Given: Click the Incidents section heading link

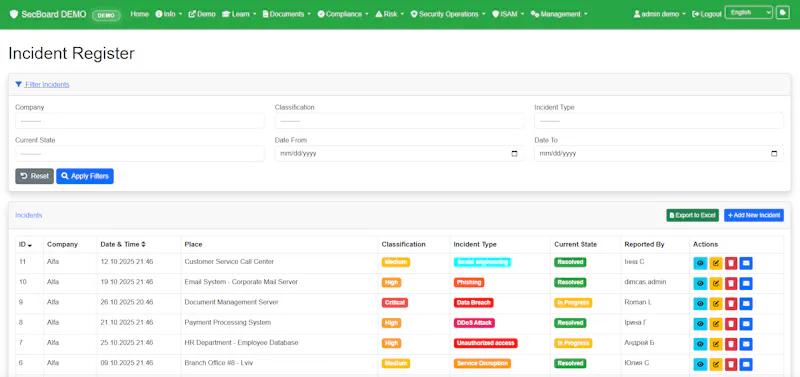Looking at the screenshot, I should (29, 215).
